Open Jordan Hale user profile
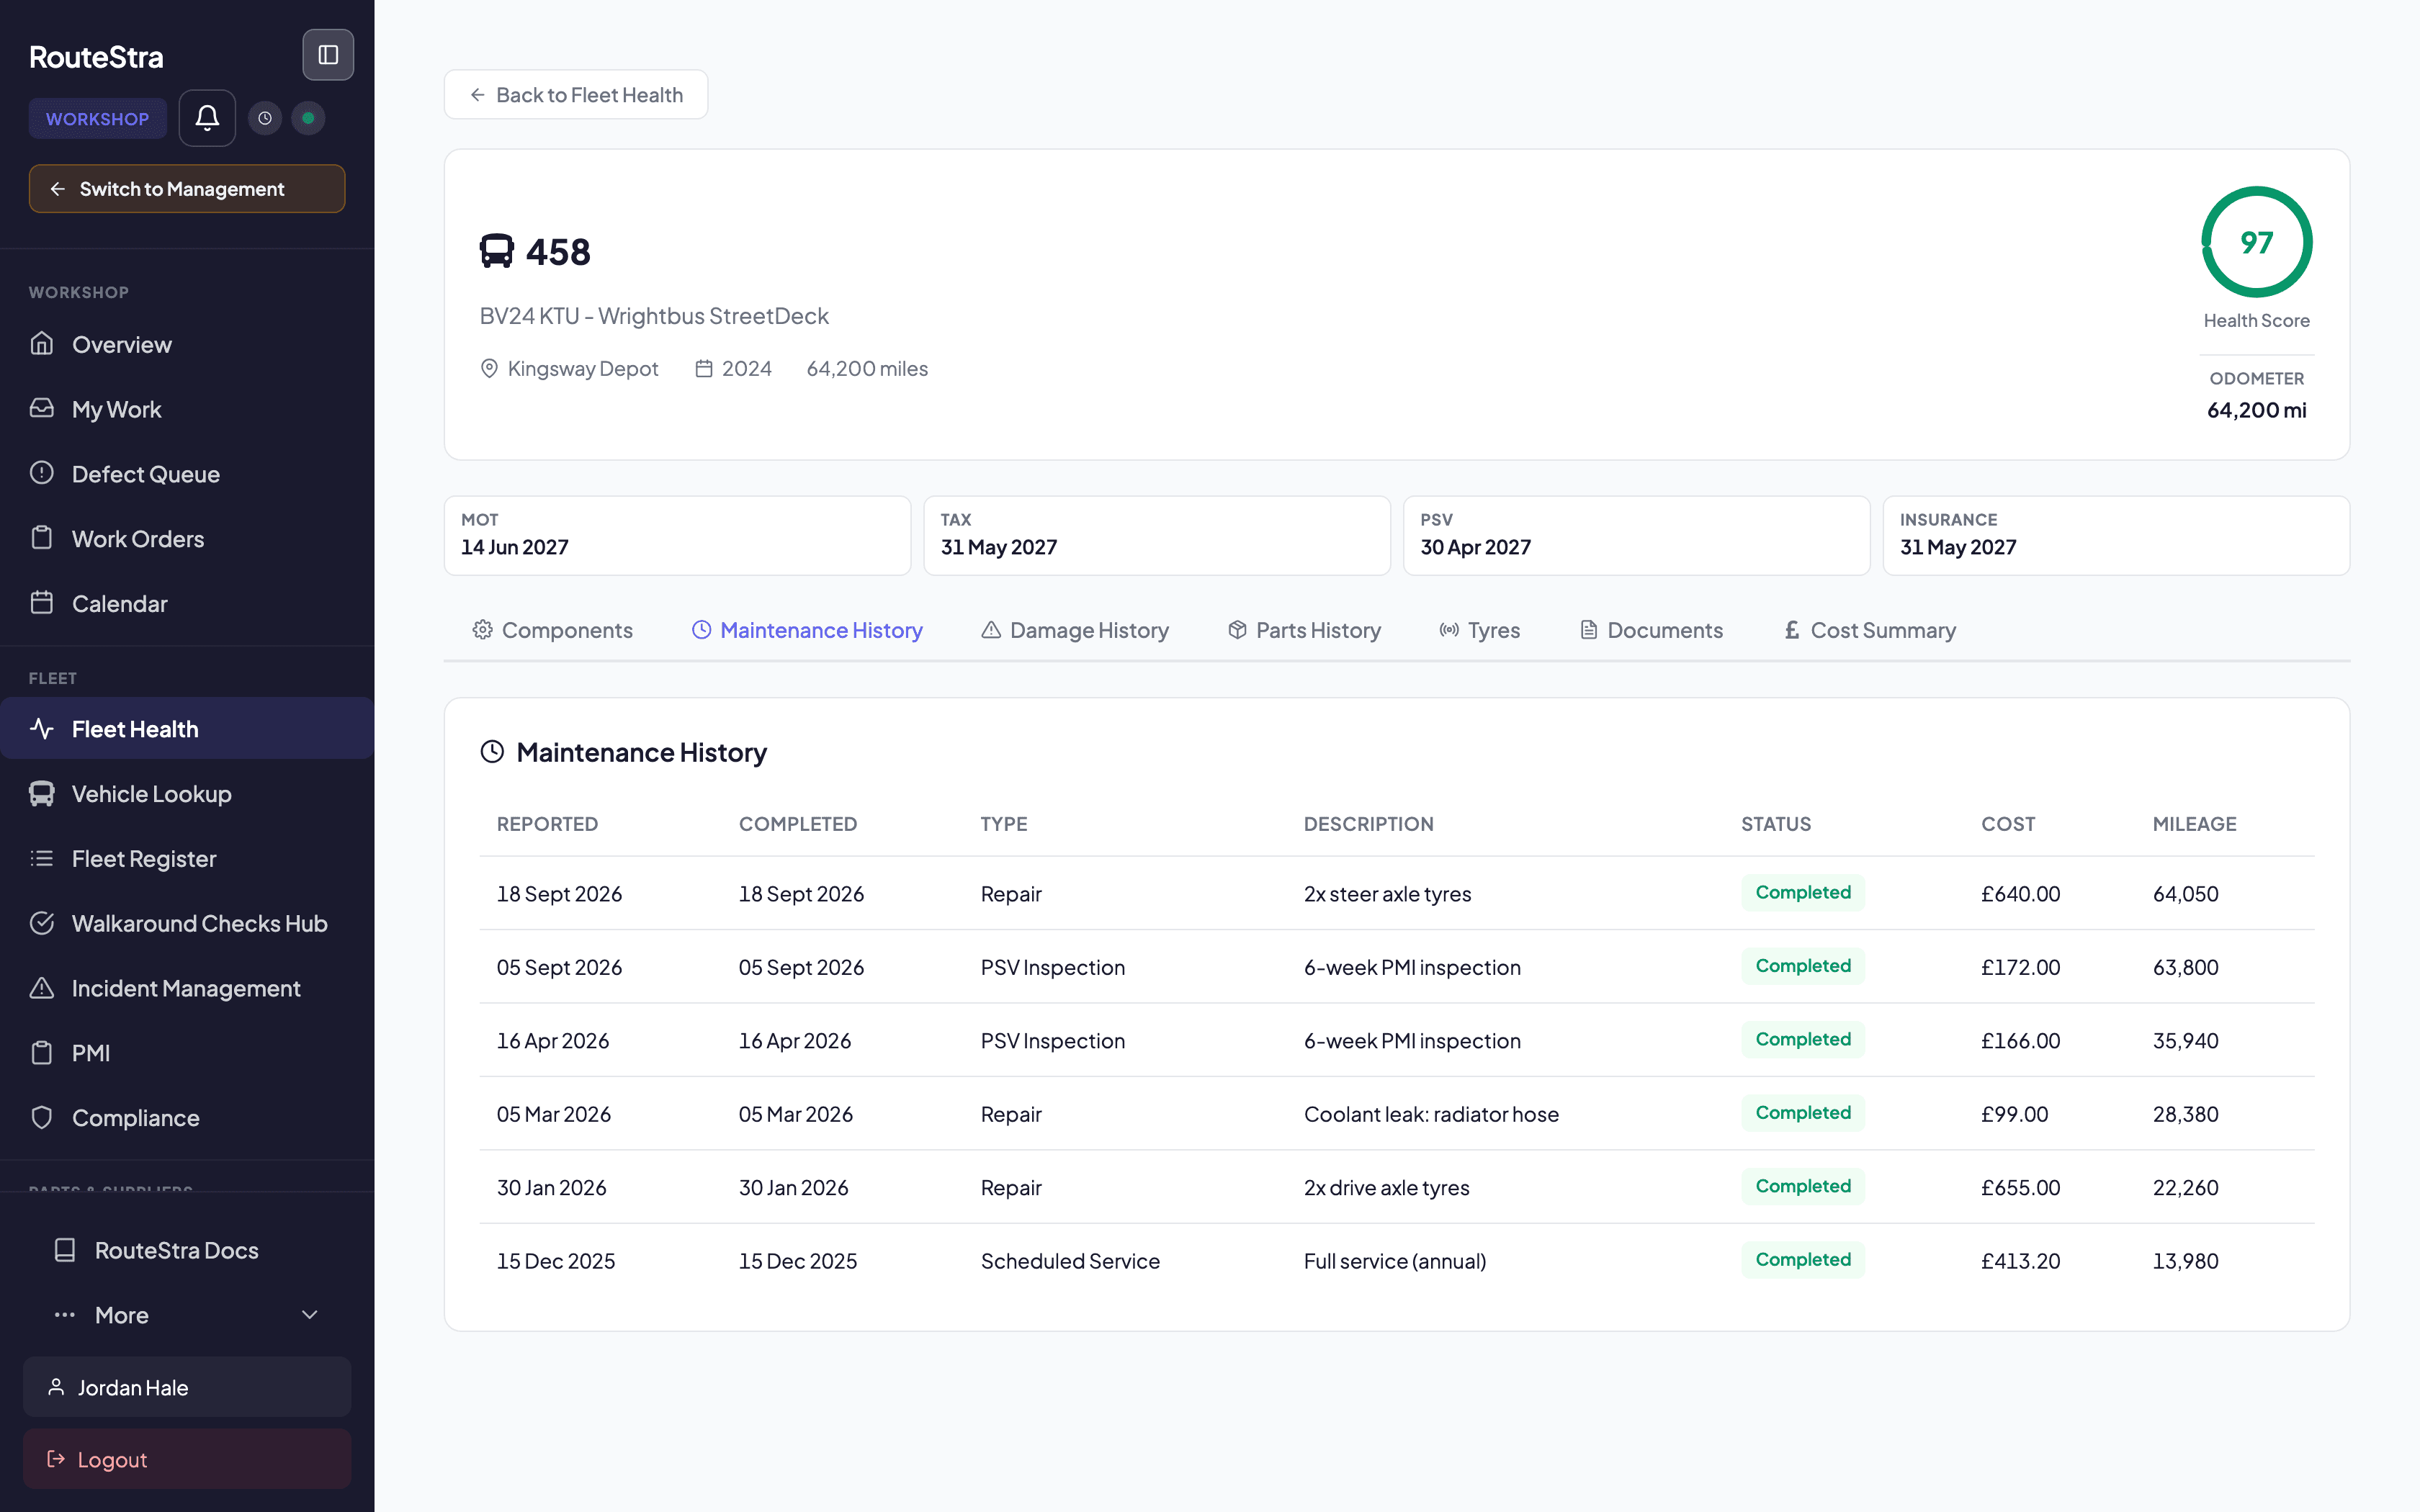 pyautogui.click(x=187, y=1387)
